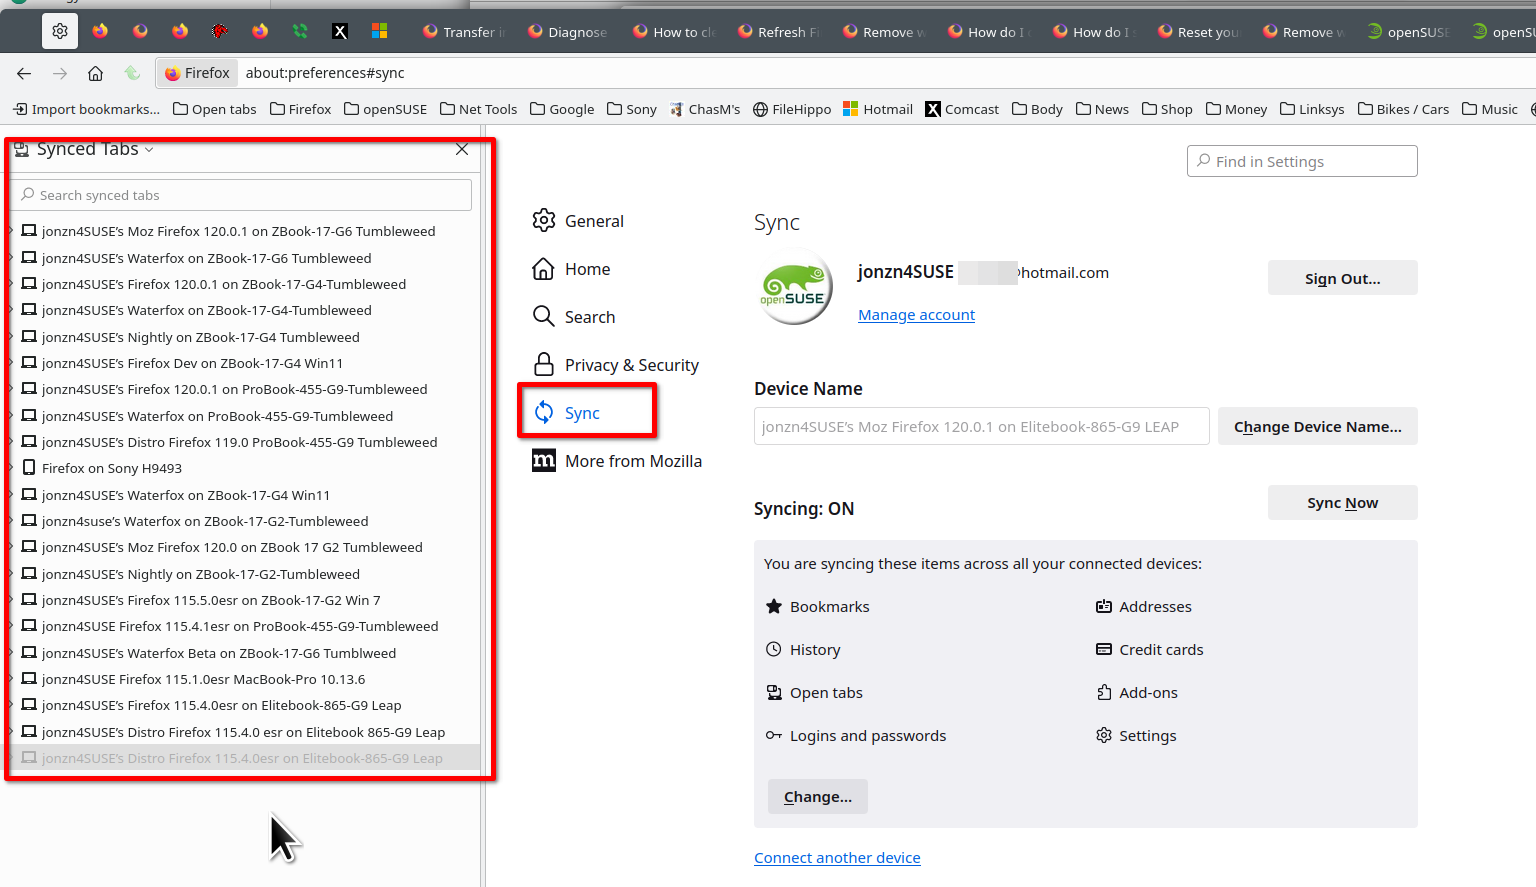The height and width of the screenshot is (887, 1536).
Task: Close the Synced Tabs sidebar
Action: pyautogui.click(x=462, y=149)
